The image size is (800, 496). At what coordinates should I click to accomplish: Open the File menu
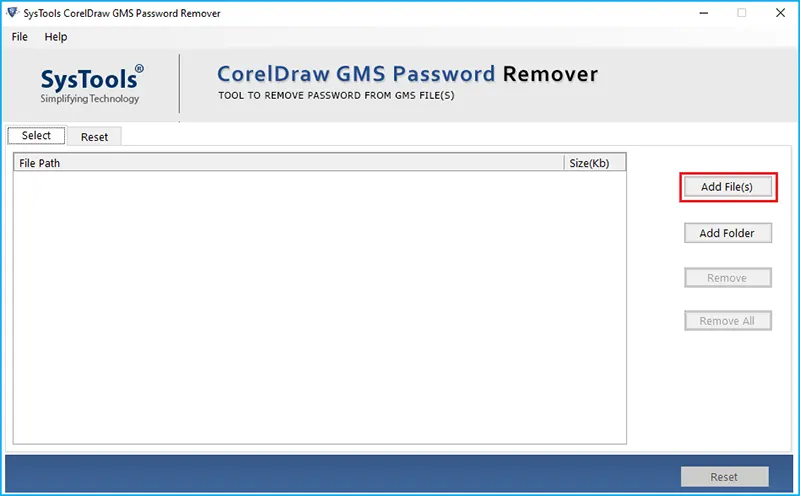(x=19, y=37)
